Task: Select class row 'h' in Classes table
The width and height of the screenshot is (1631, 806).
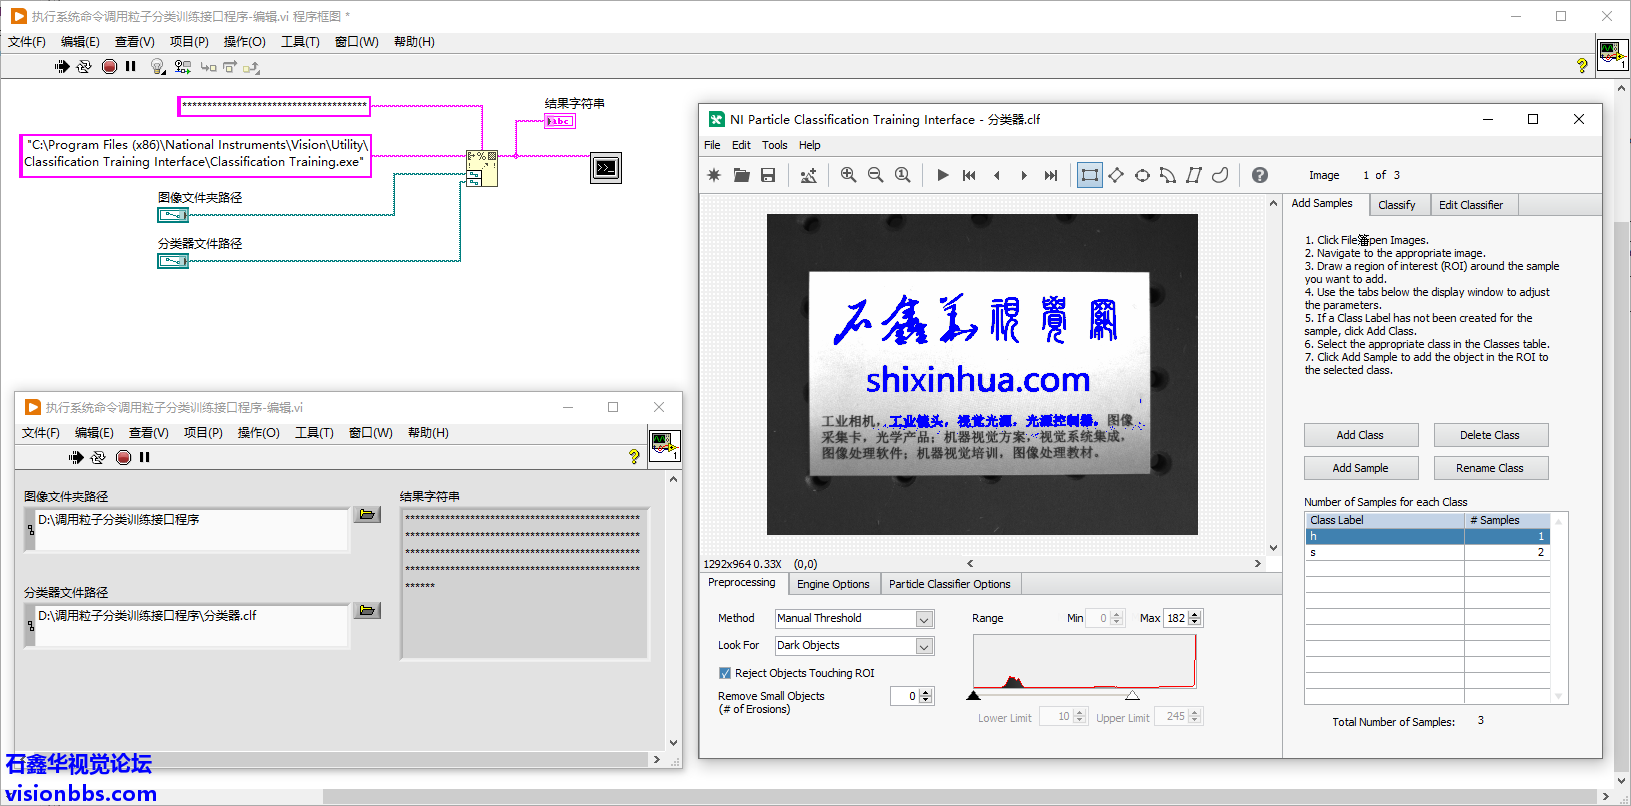Action: point(1427,536)
